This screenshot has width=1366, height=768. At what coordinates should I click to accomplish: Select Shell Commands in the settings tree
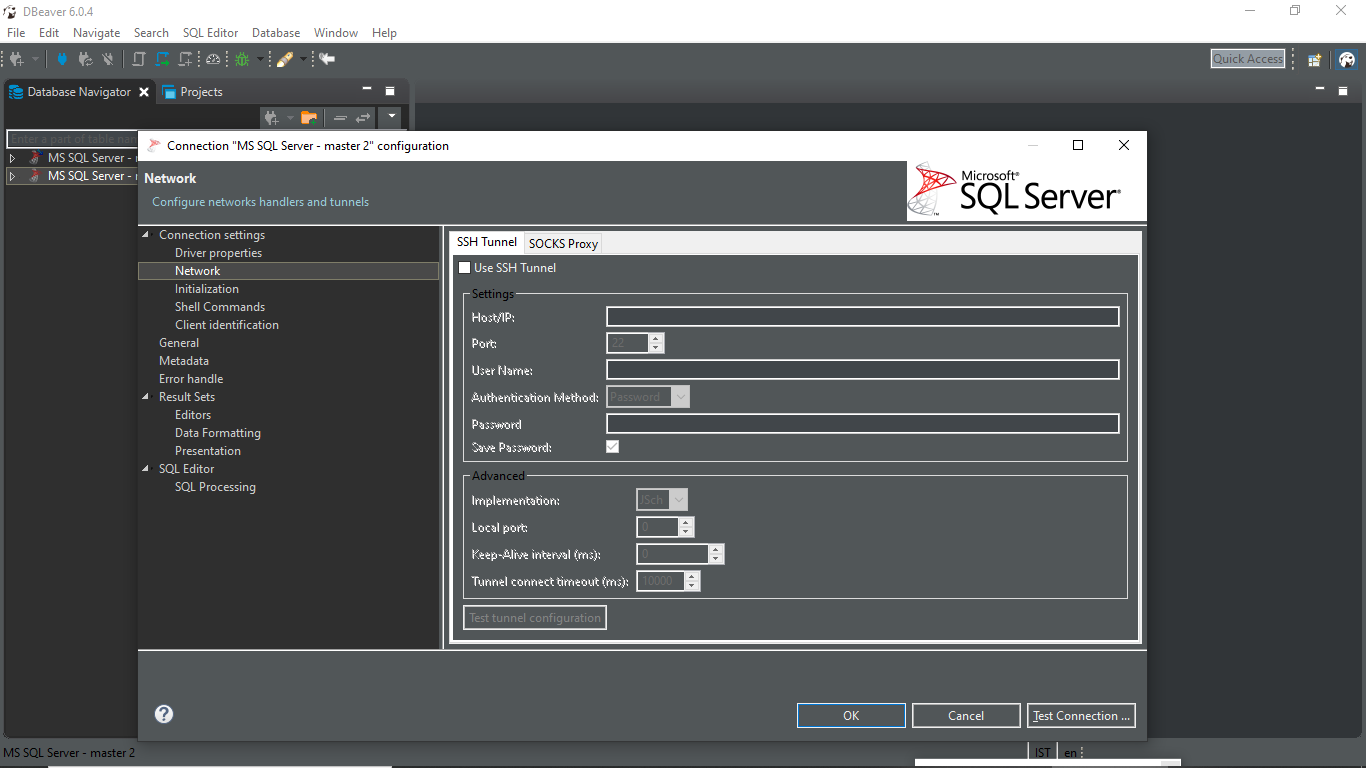tap(220, 306)
